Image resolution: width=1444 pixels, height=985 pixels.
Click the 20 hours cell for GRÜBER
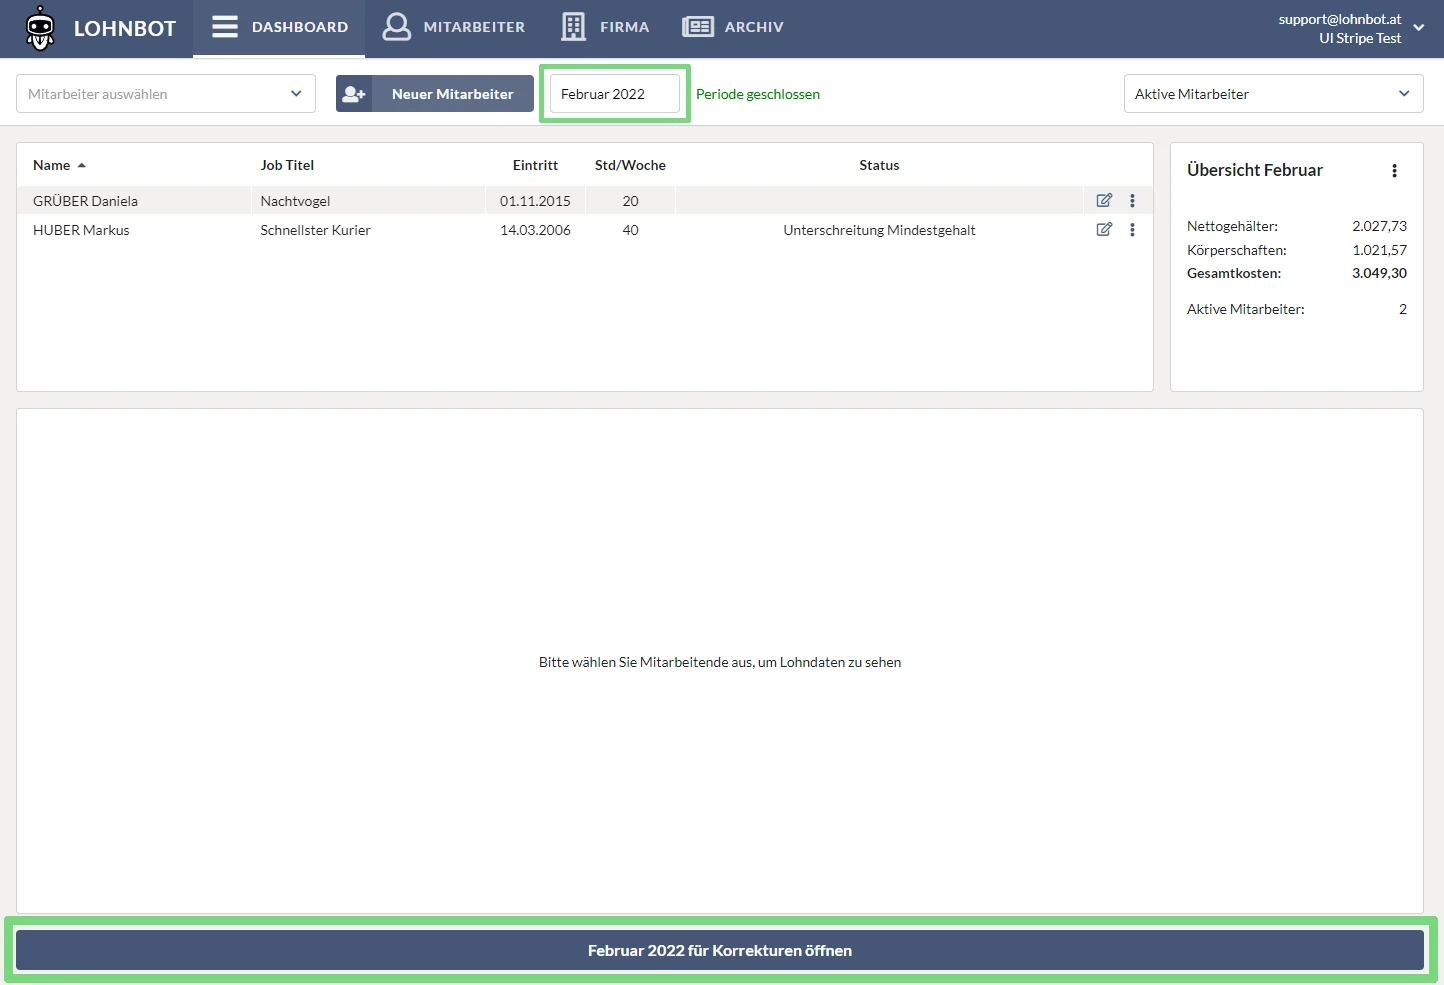coord(630,201)
